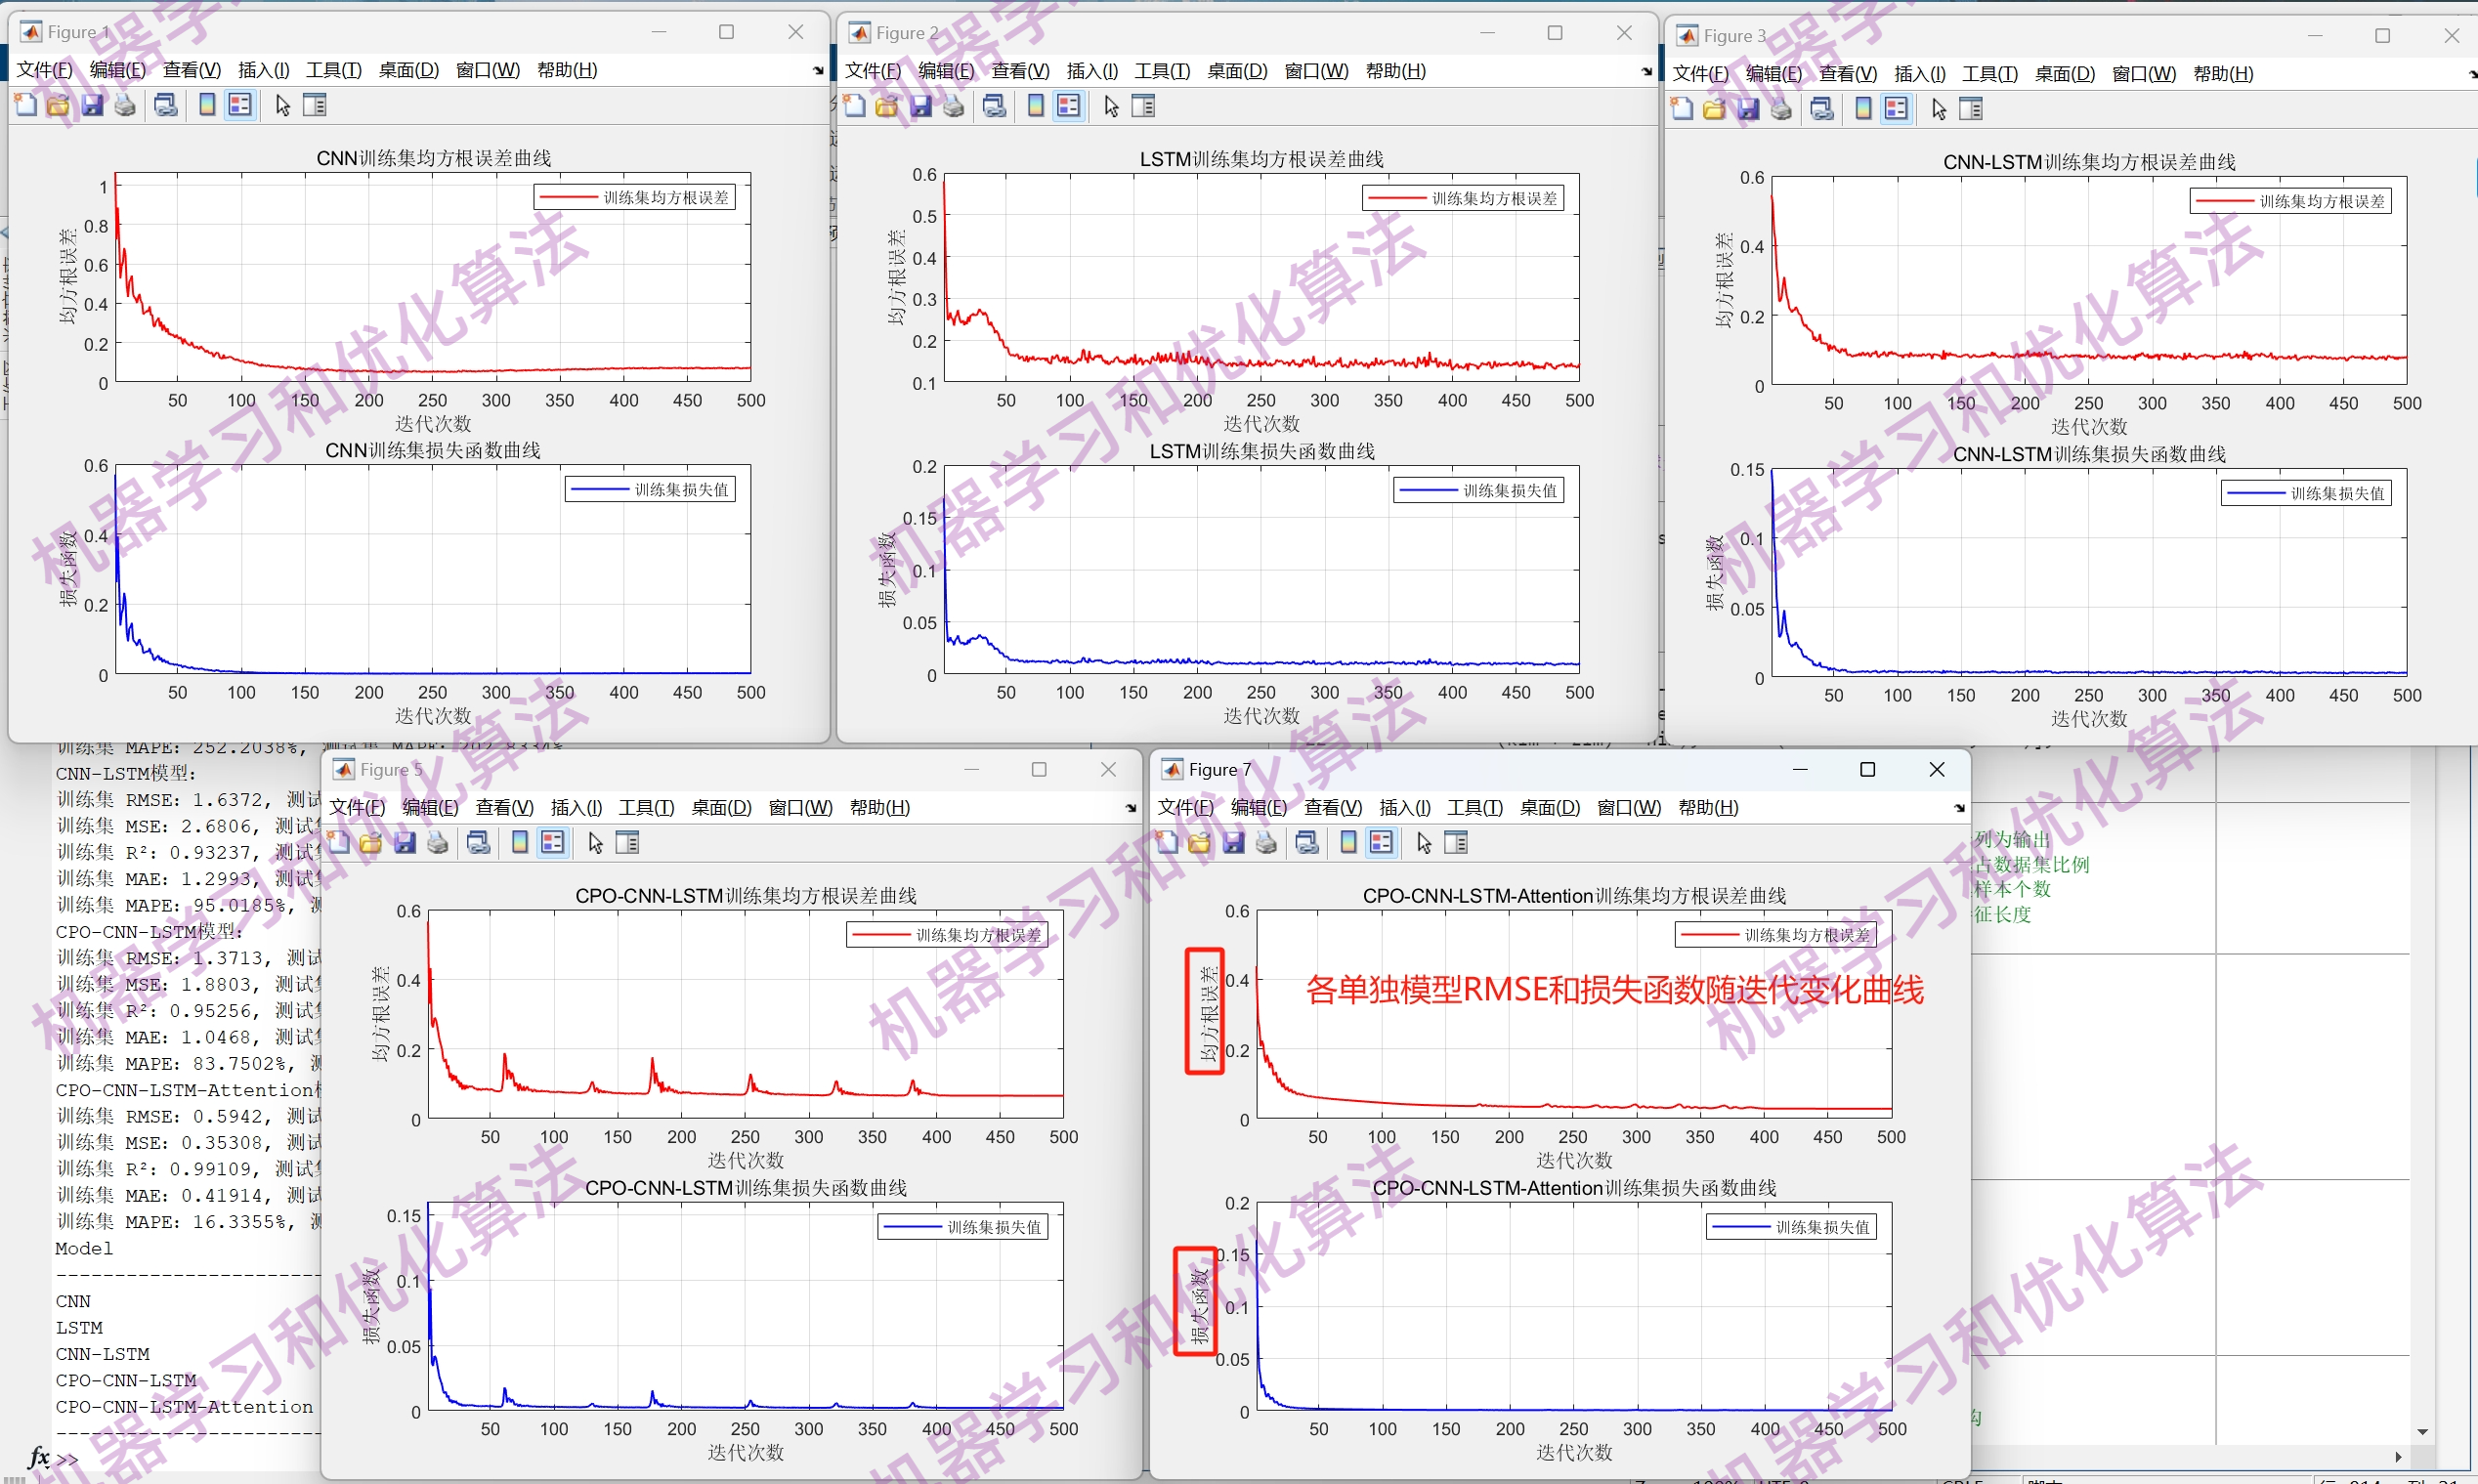
Task: Save figure icon in Figure 7 toolbar
Action: coord(1234,843)
